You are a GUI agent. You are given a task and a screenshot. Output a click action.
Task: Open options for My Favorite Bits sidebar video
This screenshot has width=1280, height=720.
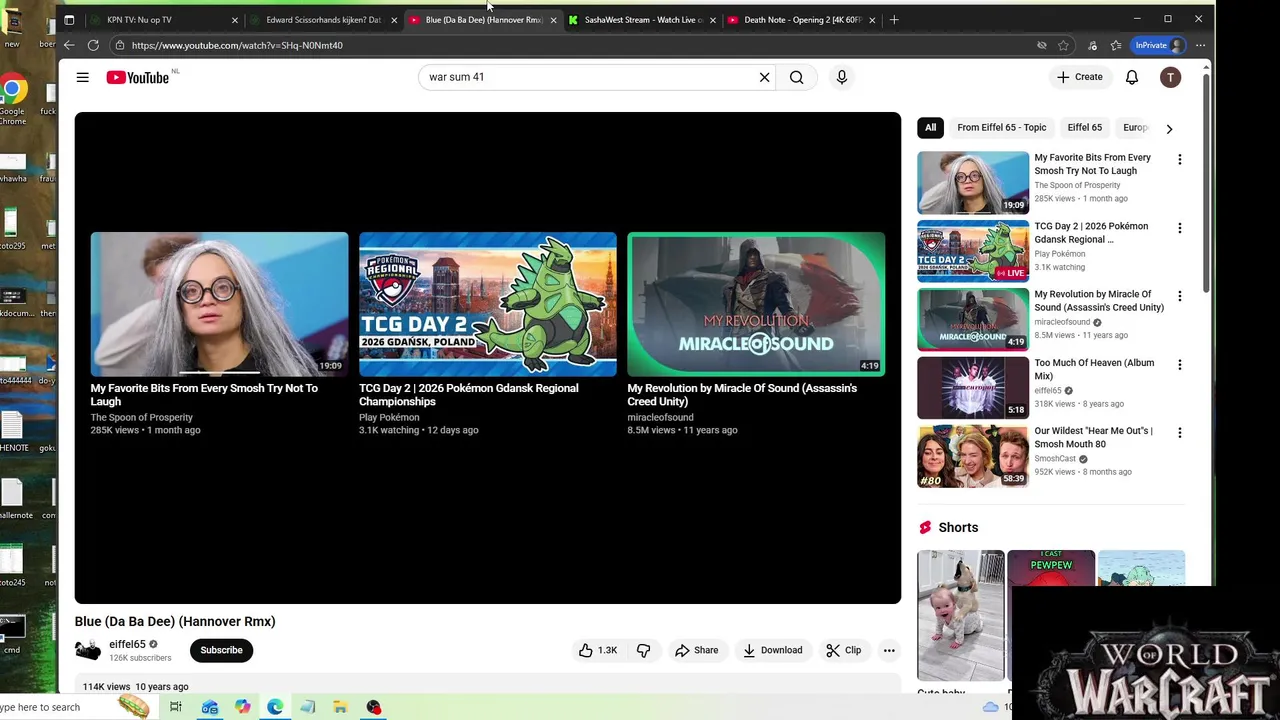[1179, 160]
